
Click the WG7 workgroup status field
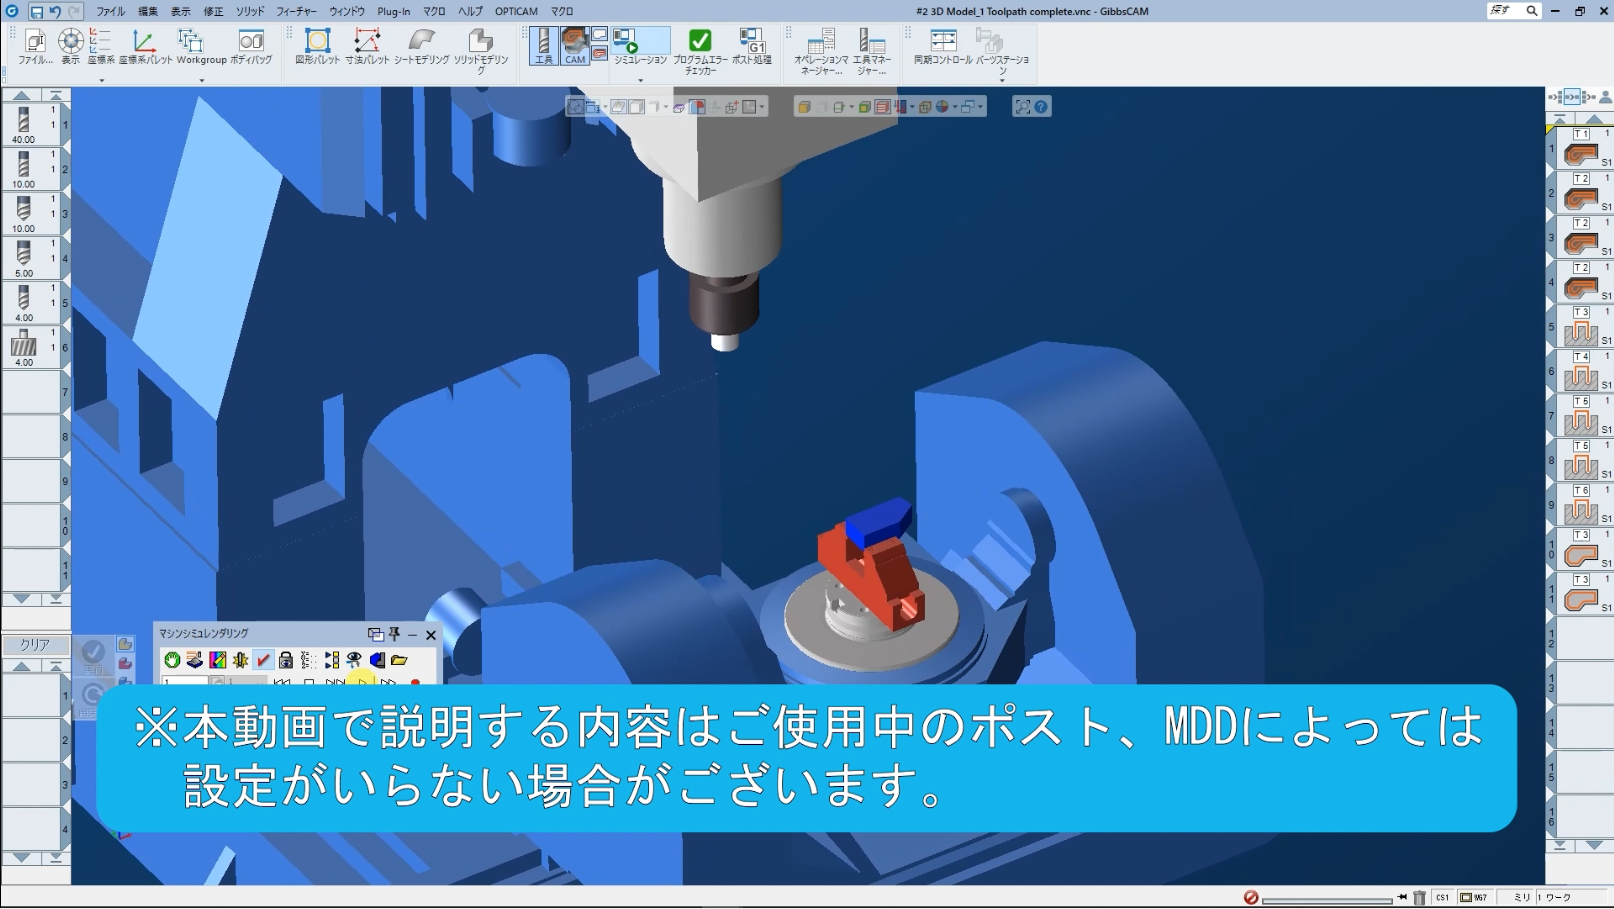(x=1474, y=898)
